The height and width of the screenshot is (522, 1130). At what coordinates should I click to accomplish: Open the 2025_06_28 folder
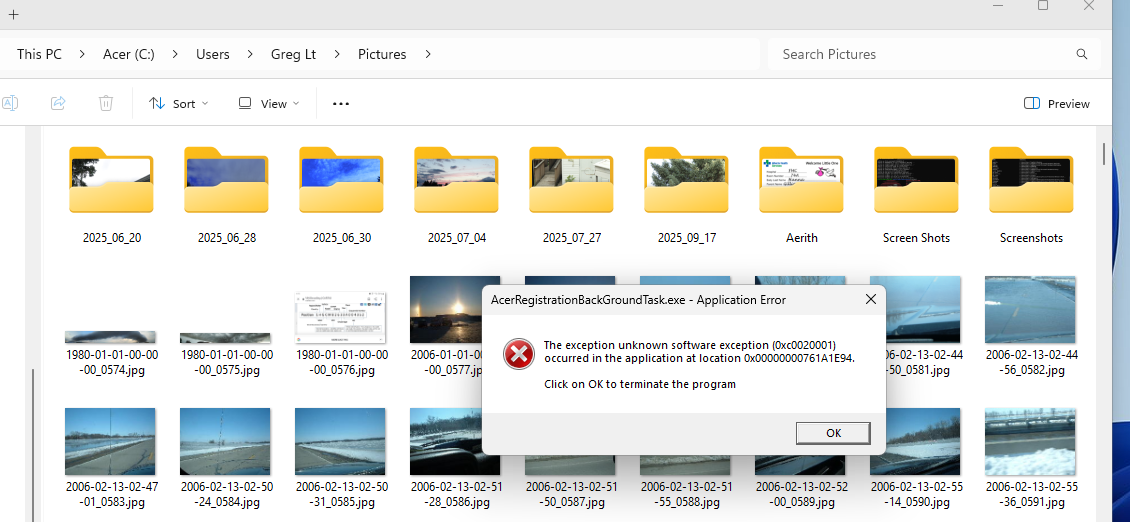point(226,180)
